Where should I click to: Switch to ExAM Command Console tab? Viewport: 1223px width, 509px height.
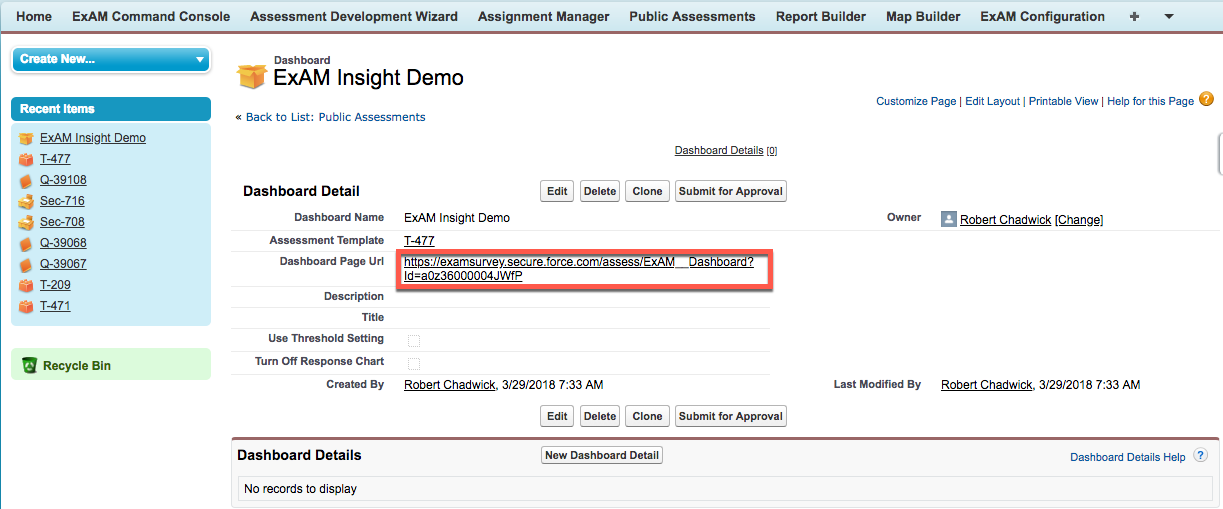151,17
